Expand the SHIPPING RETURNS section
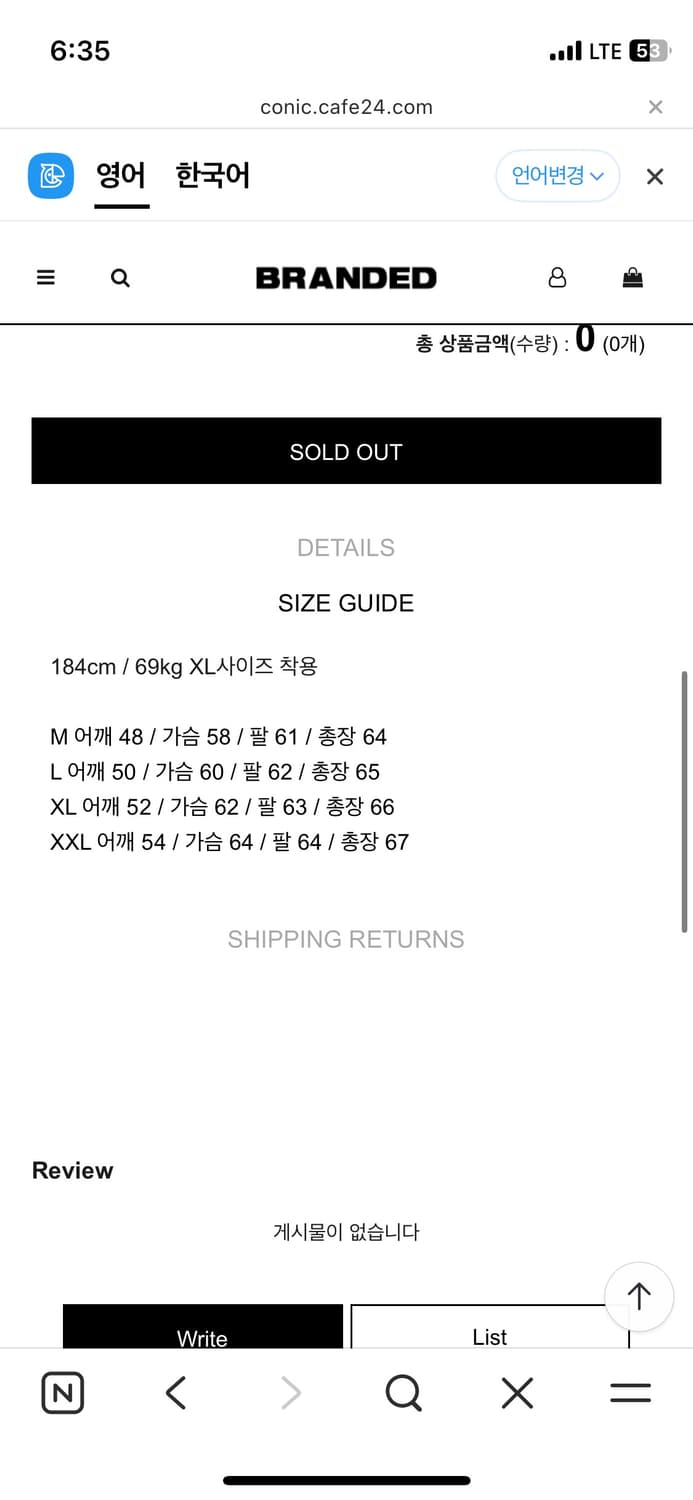The height and width of the screenshot is (1500, 693). point(346,939)
